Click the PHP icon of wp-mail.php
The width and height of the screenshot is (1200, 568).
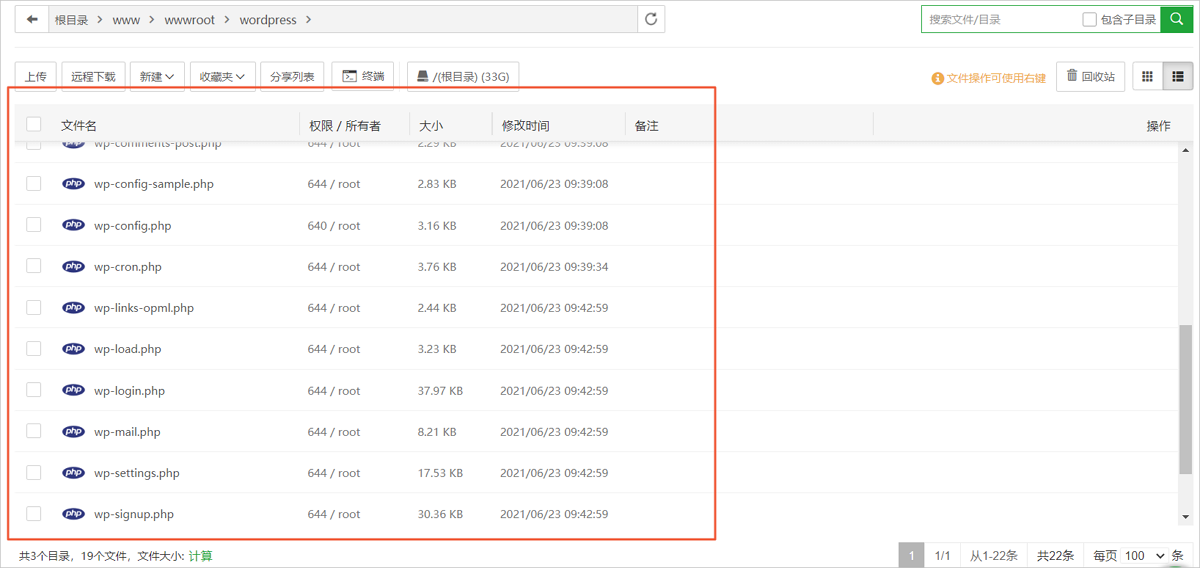pyautogui.click(x=73, y=432)
